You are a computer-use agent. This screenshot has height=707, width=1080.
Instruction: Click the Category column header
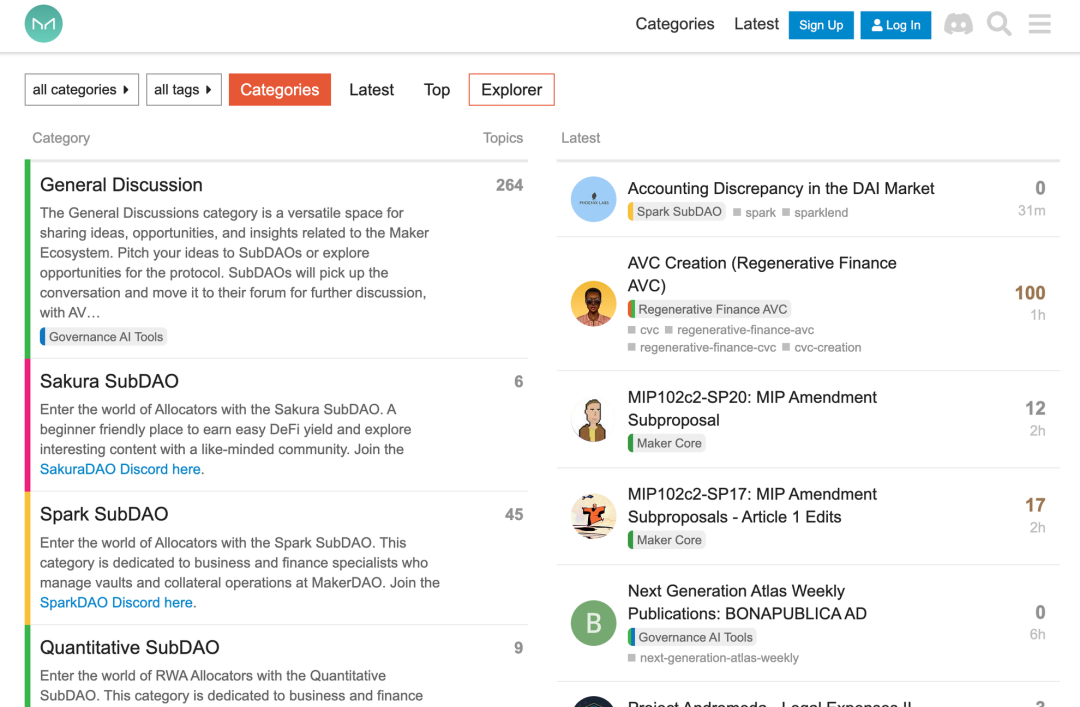61,138
